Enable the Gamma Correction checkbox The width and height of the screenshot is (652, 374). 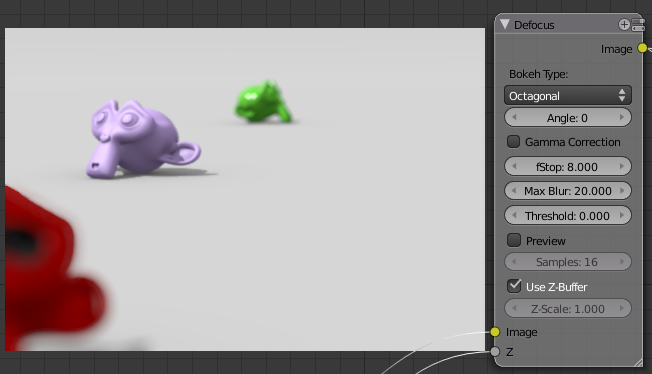point(514,141)
